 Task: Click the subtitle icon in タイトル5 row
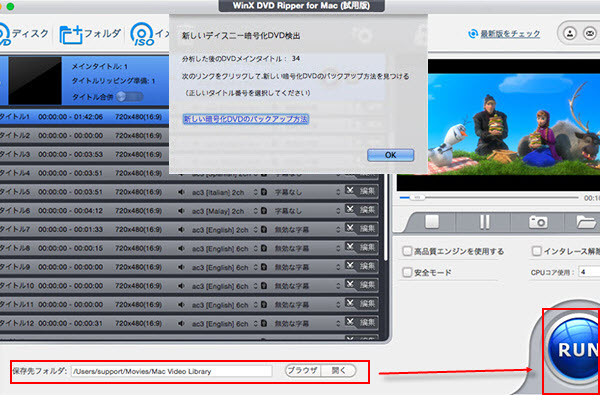264,192
